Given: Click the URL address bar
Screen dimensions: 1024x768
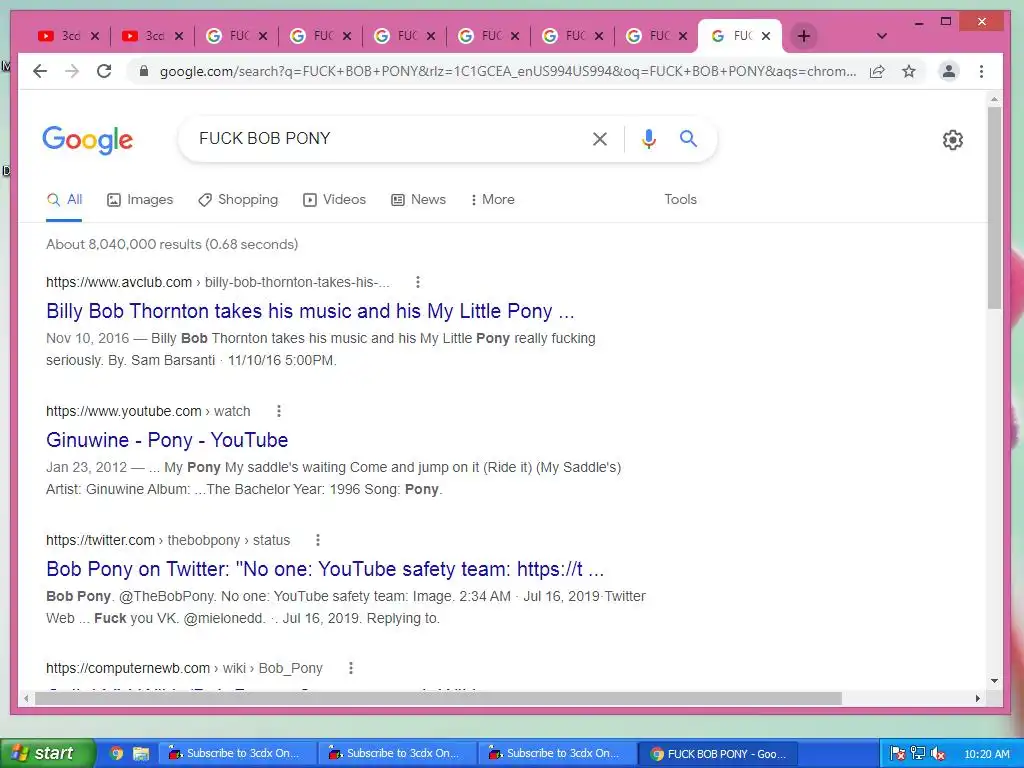Looking at the screenshot, I should 507,71.
